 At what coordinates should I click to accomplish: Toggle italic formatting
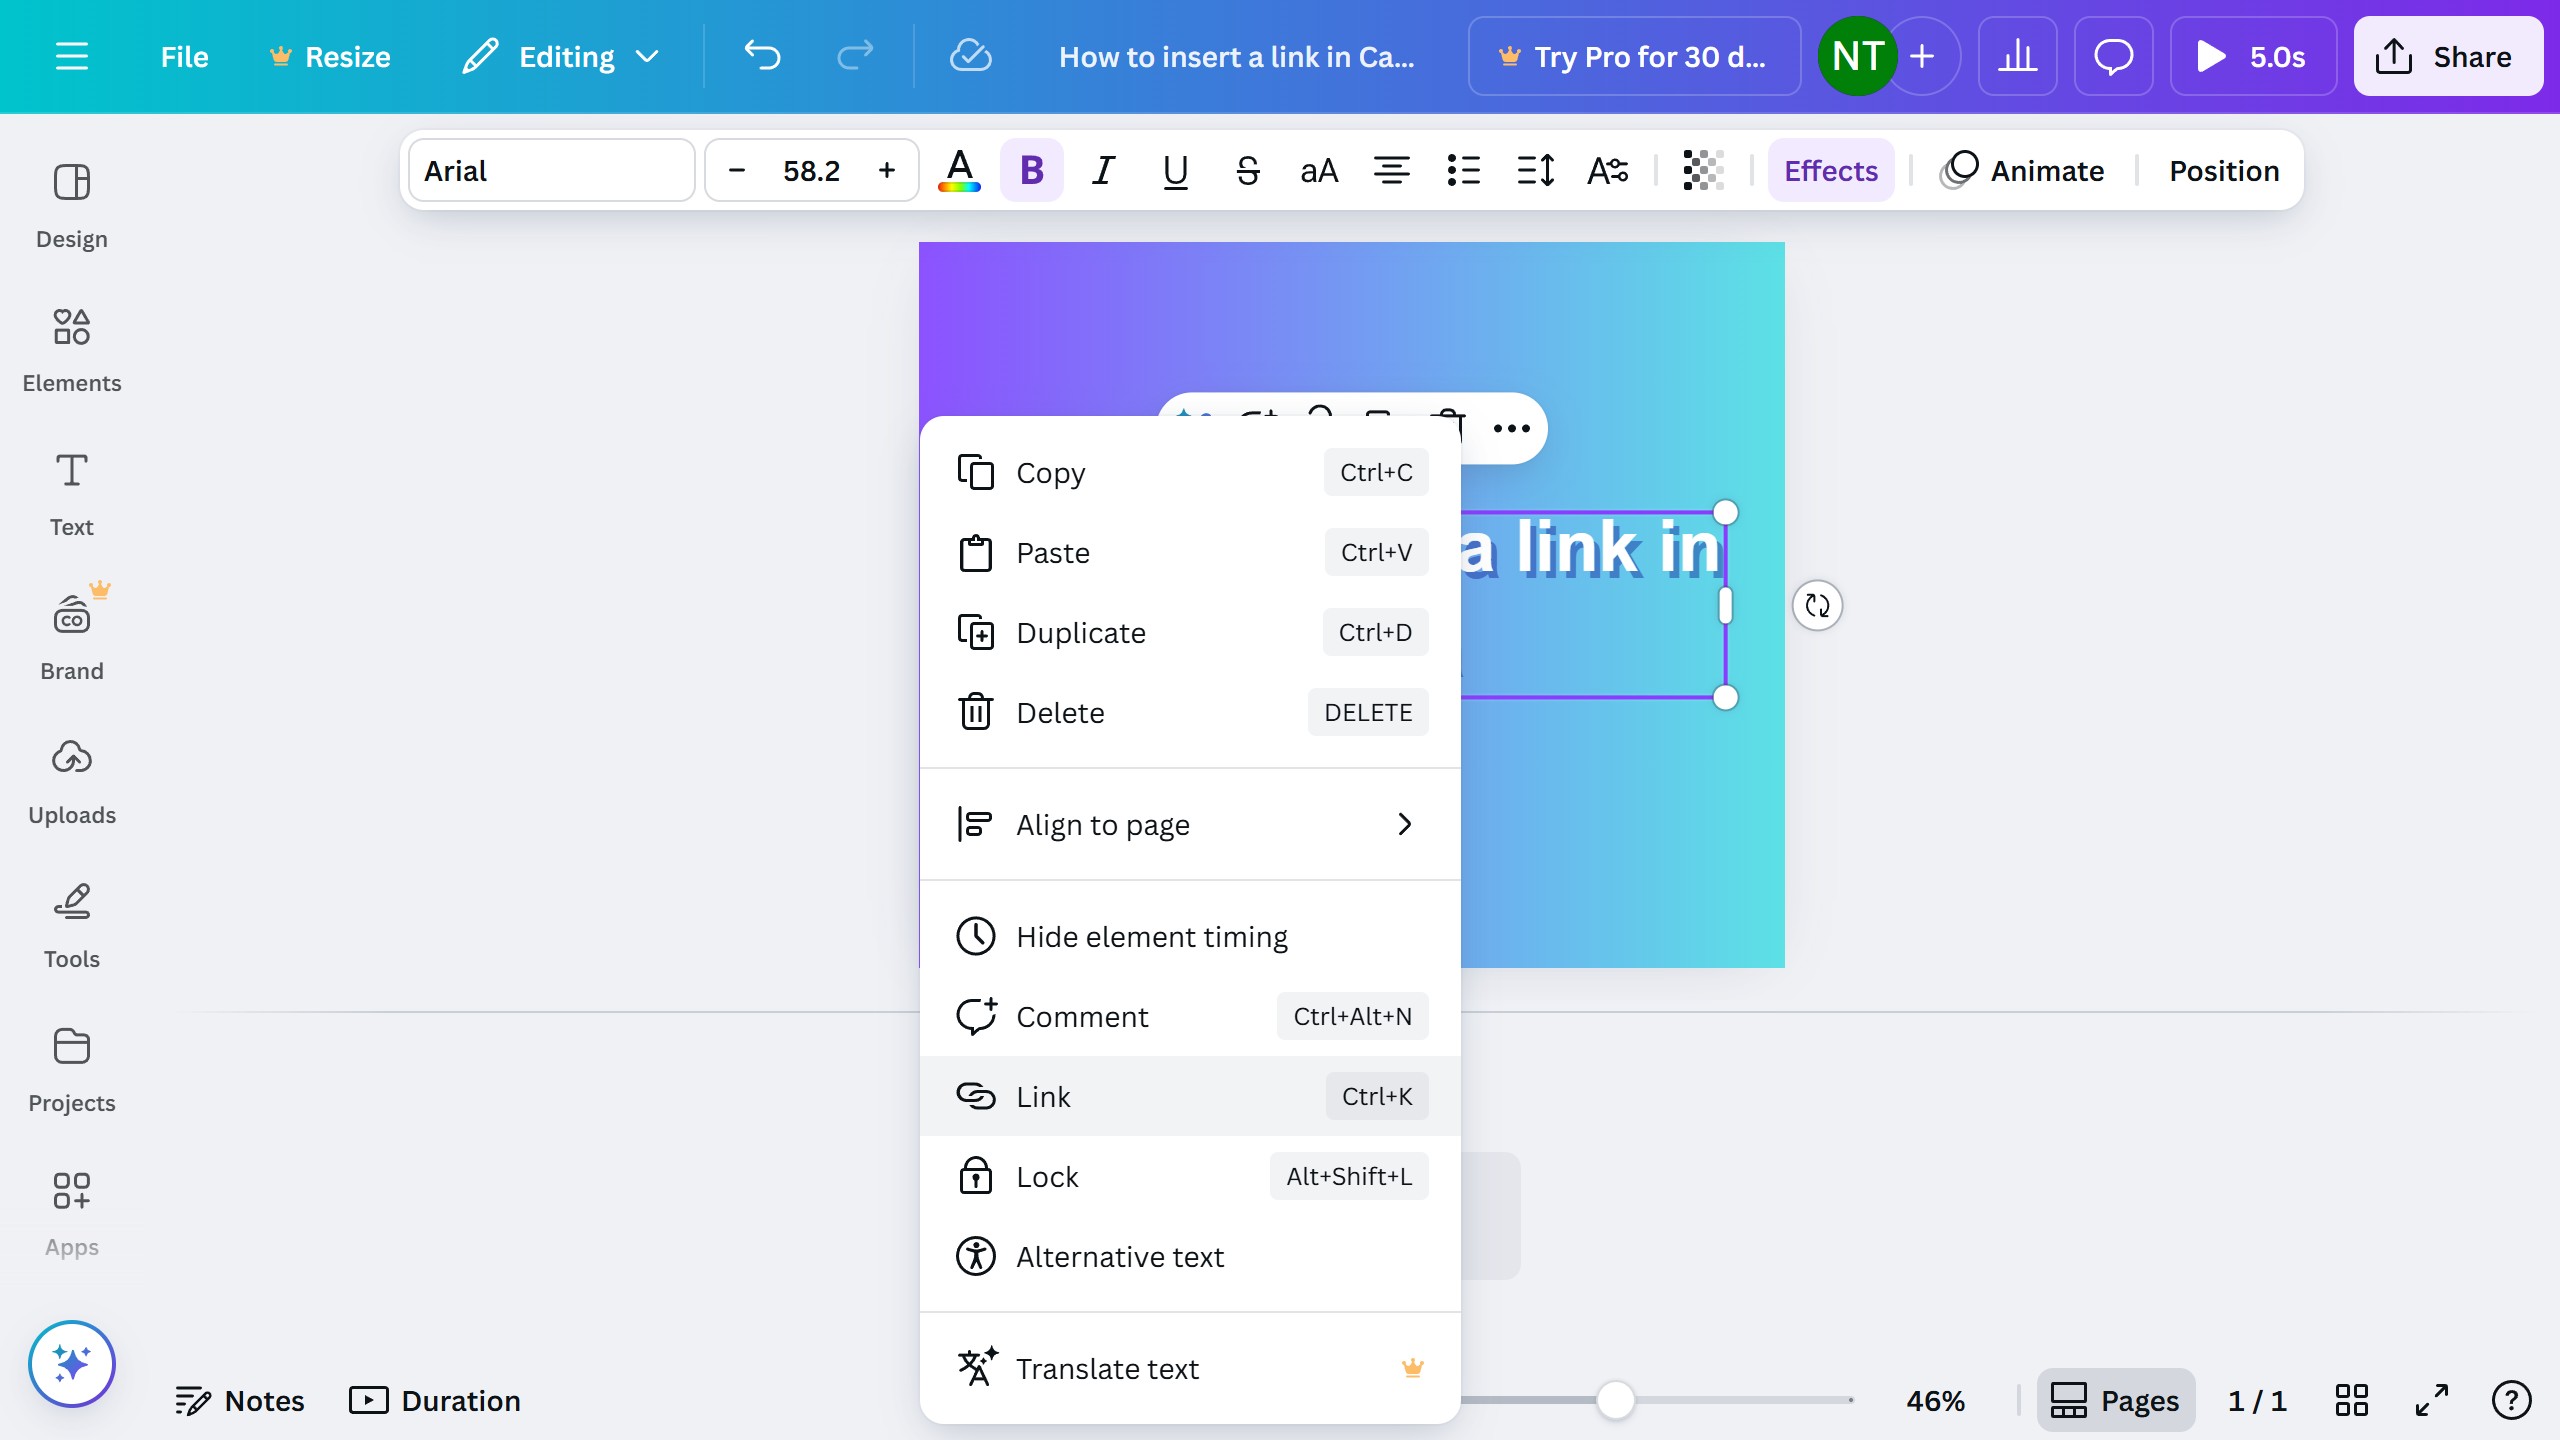click(1103, 170)
